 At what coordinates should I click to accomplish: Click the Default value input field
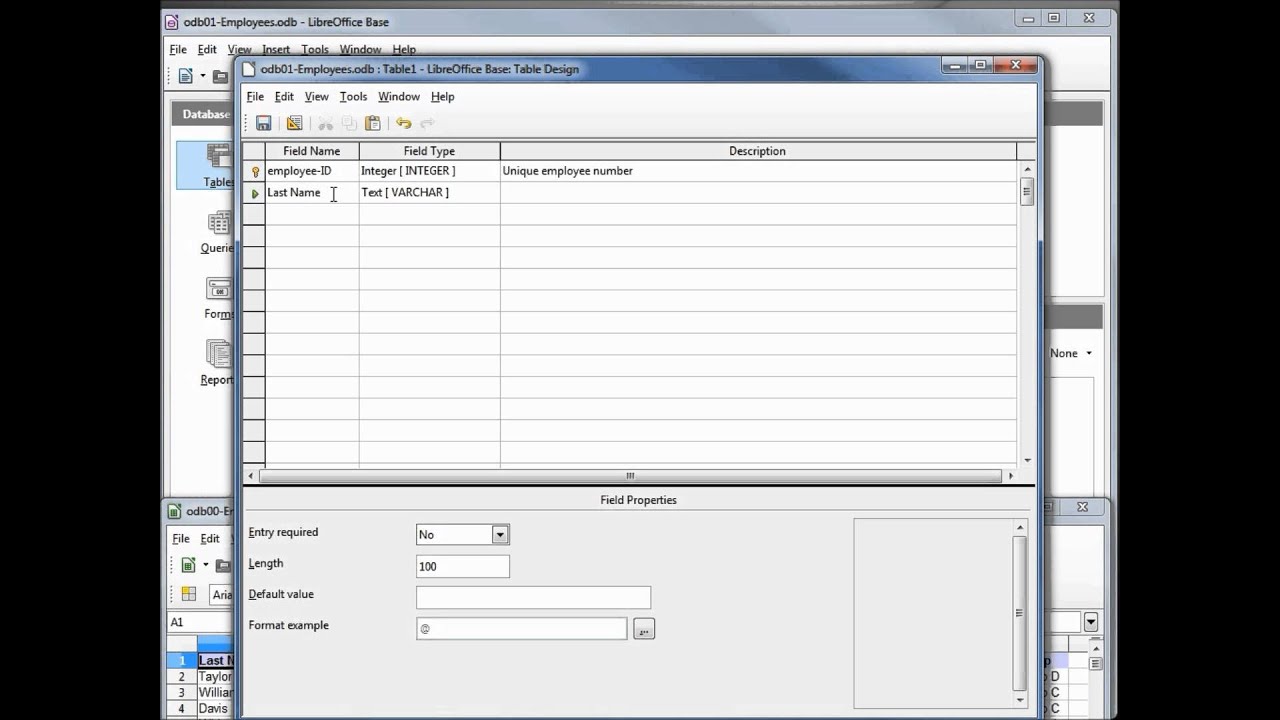point(533,597)
